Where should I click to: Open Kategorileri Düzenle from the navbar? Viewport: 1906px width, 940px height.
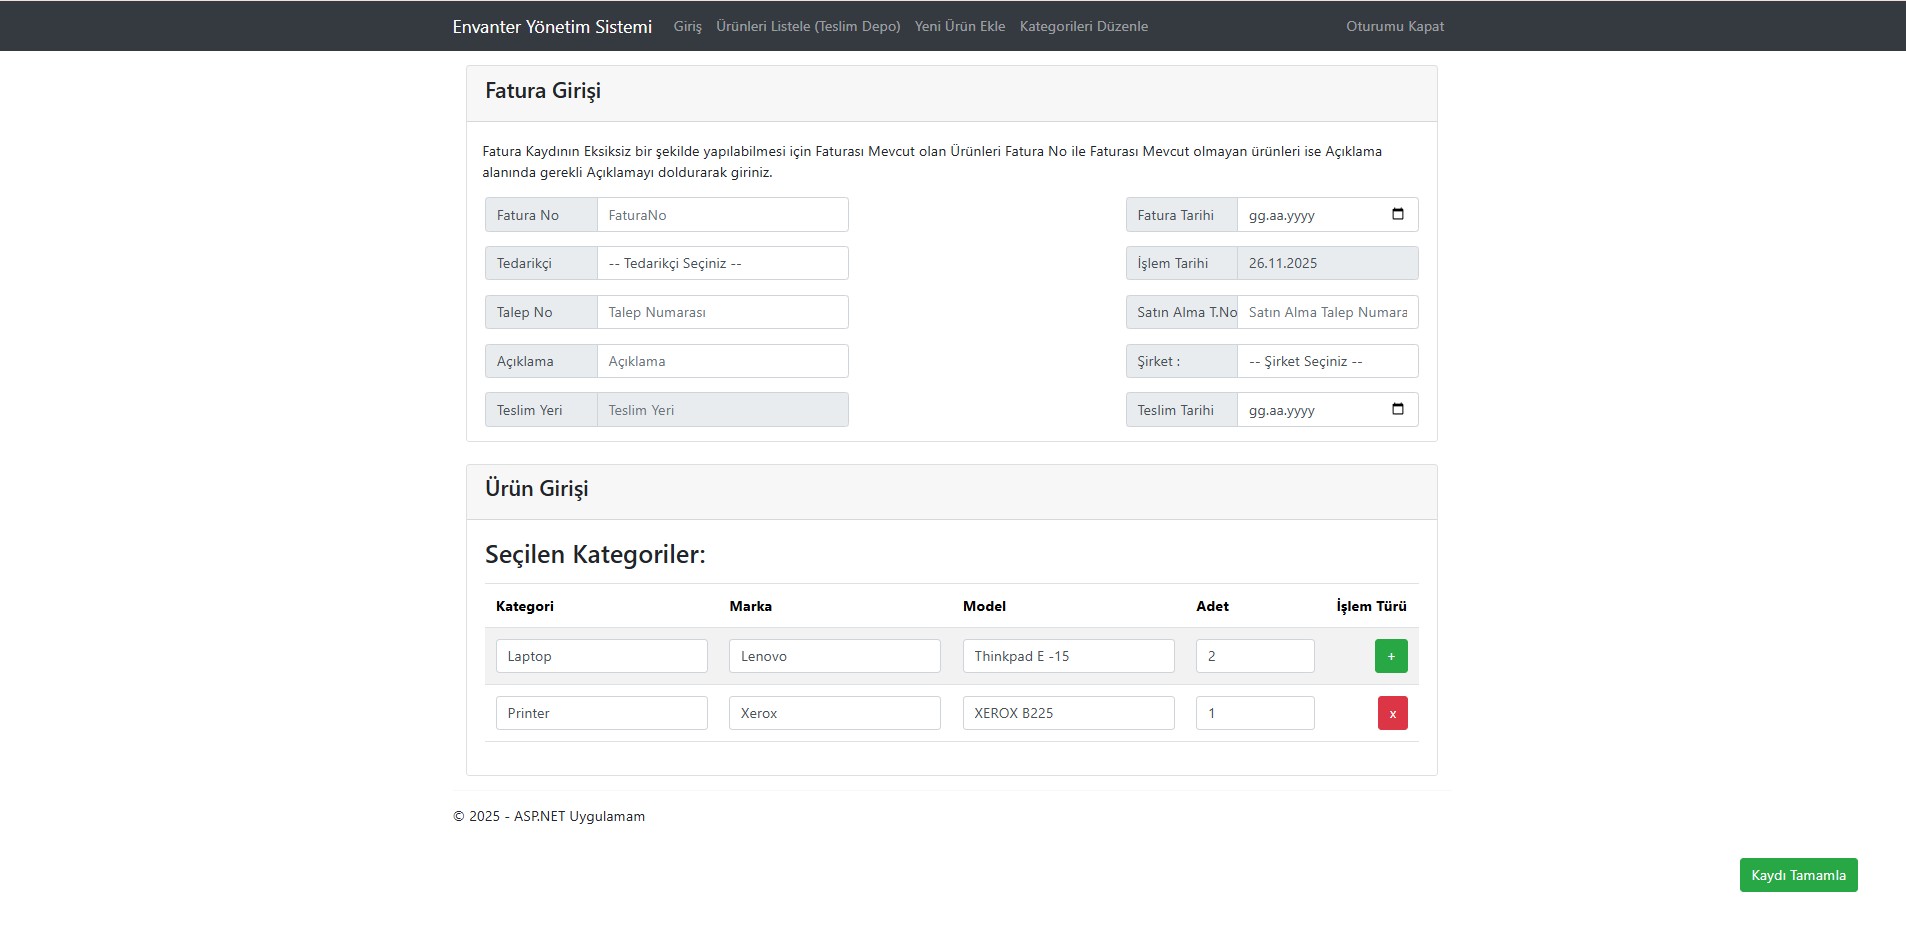(x=1083, y=26)
